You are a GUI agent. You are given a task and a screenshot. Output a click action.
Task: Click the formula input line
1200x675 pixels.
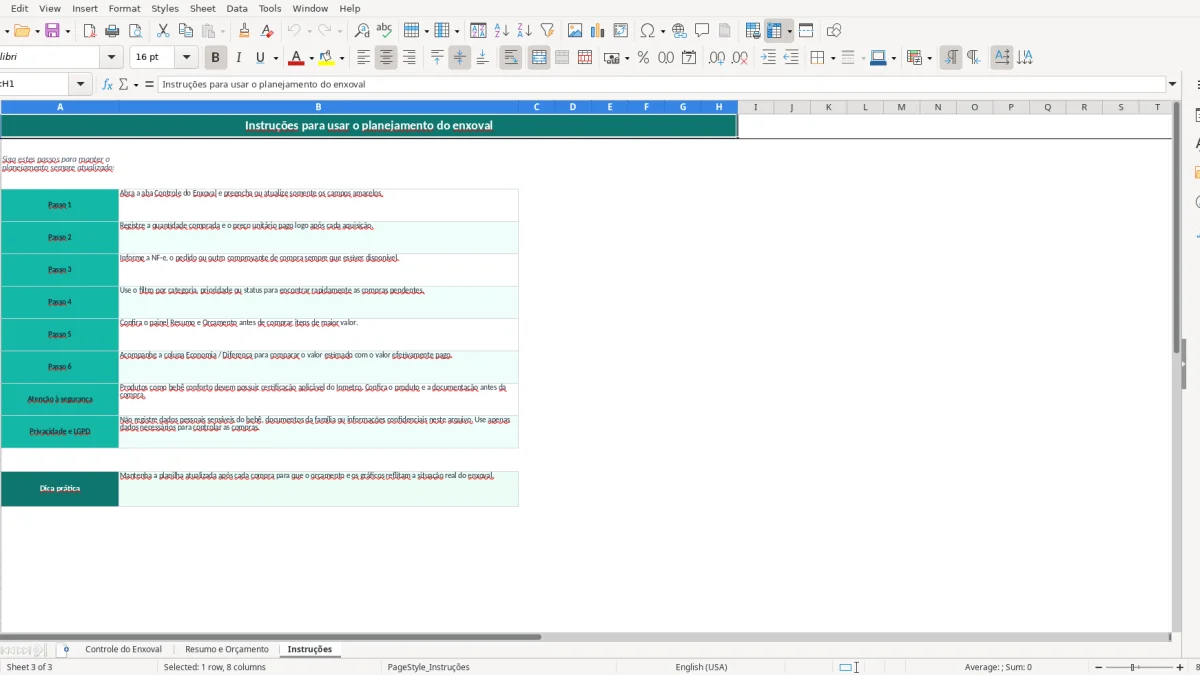pos(661,85)
